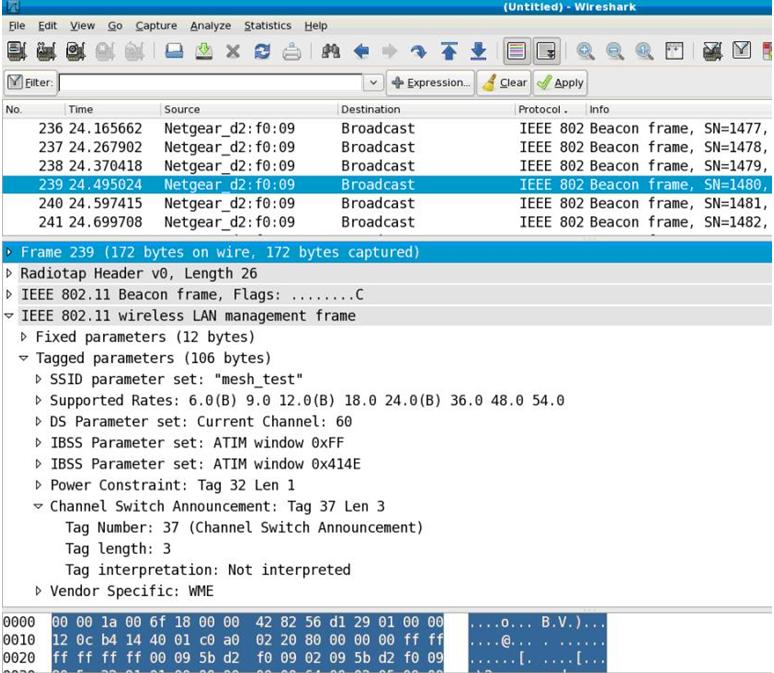
Task: Open the display filters funnel icon
Action: pyautogui.click(x=741, y=50)
